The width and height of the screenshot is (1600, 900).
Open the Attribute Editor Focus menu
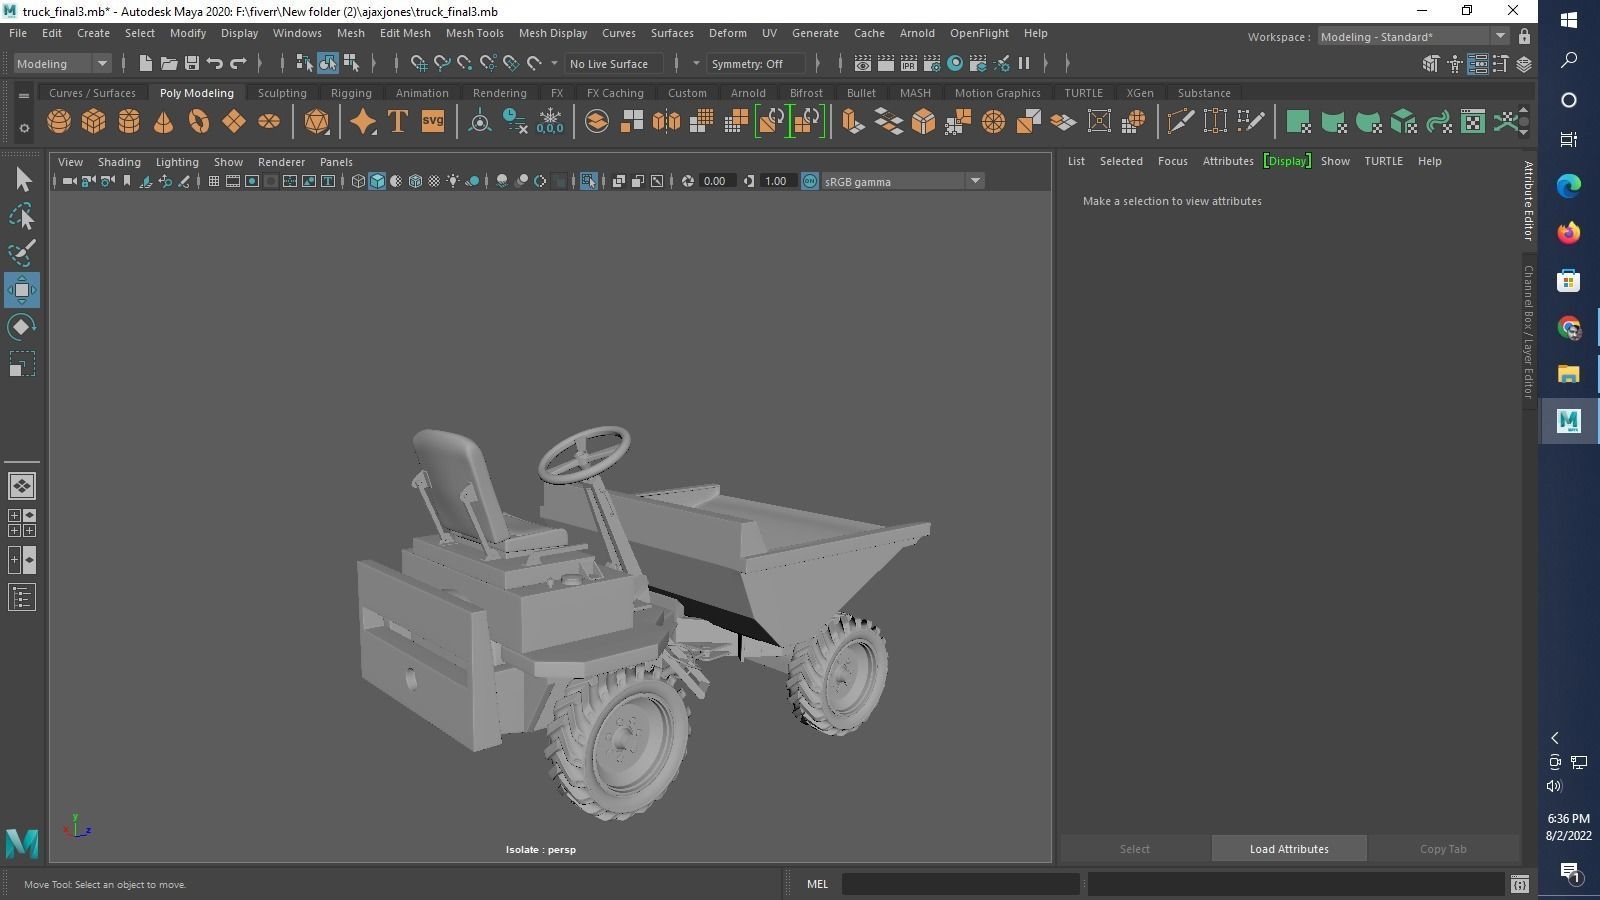tap(1173, 161)
